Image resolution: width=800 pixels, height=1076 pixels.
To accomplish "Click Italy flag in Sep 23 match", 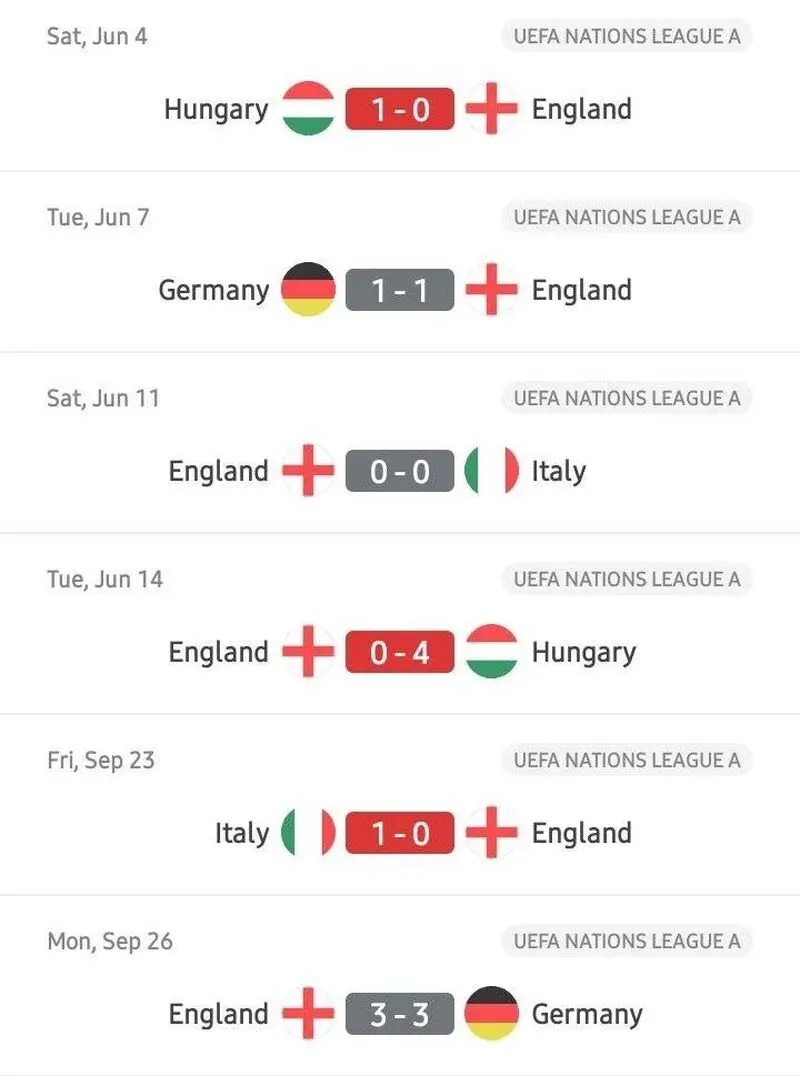I will (x=308, y=833).
